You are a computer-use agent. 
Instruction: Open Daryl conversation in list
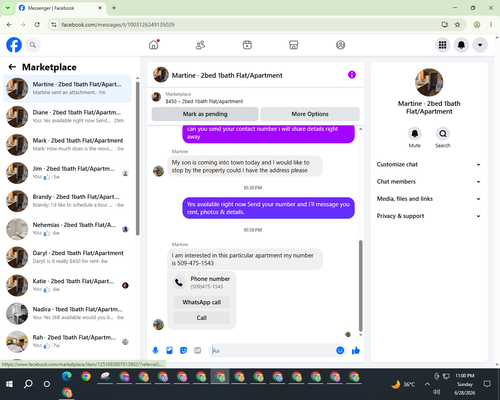67,257
